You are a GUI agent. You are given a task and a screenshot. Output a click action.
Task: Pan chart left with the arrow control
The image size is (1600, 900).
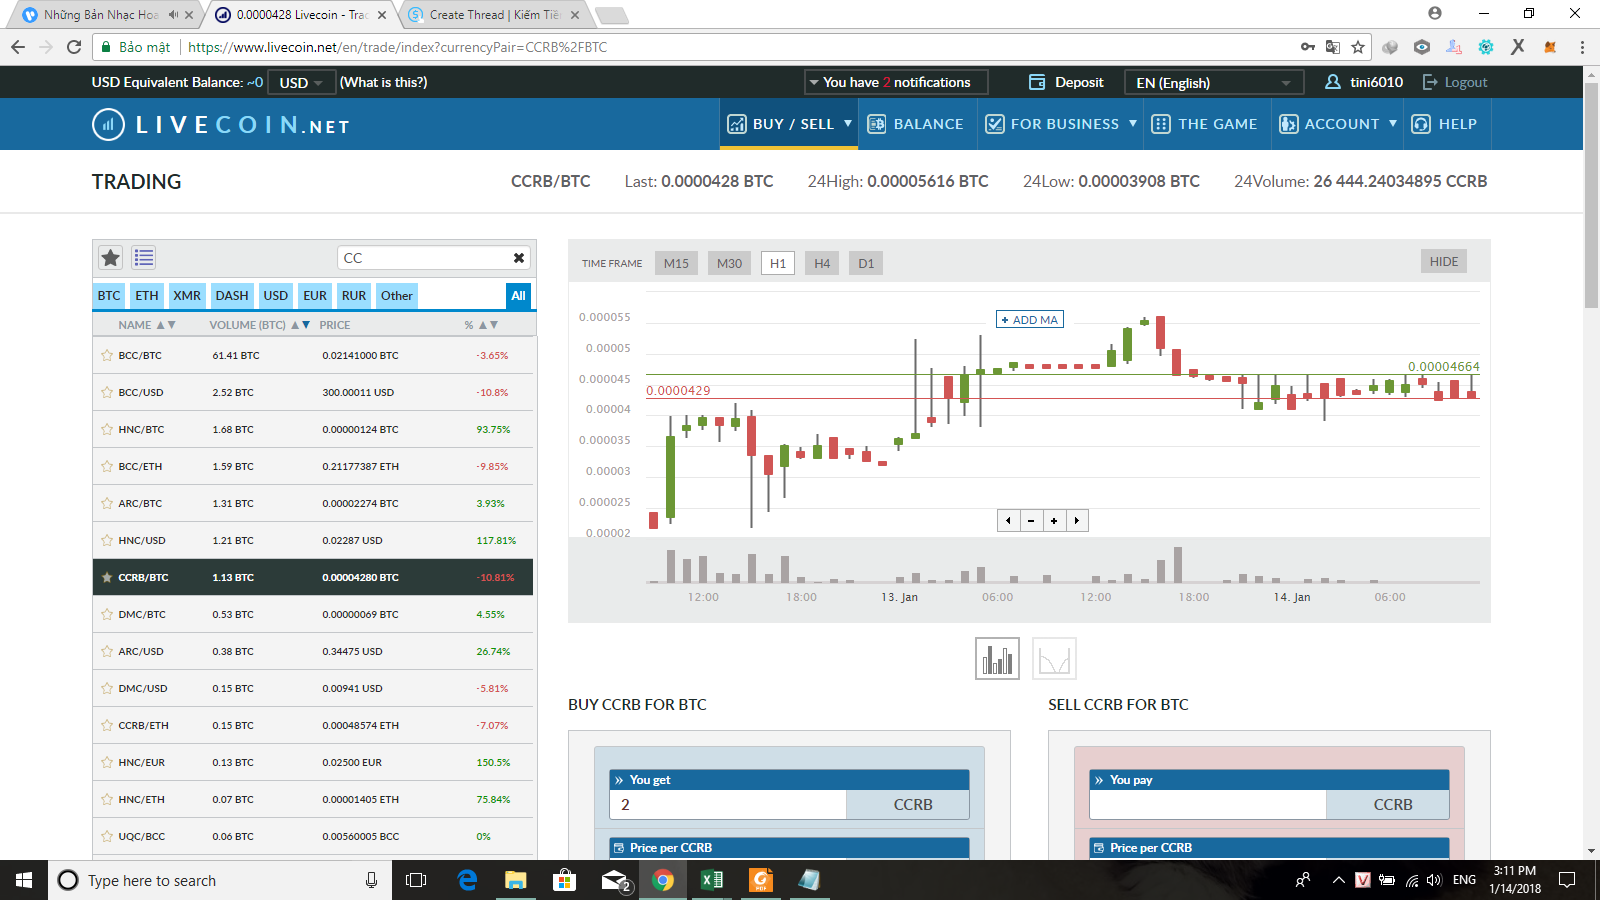[1008, 520]
